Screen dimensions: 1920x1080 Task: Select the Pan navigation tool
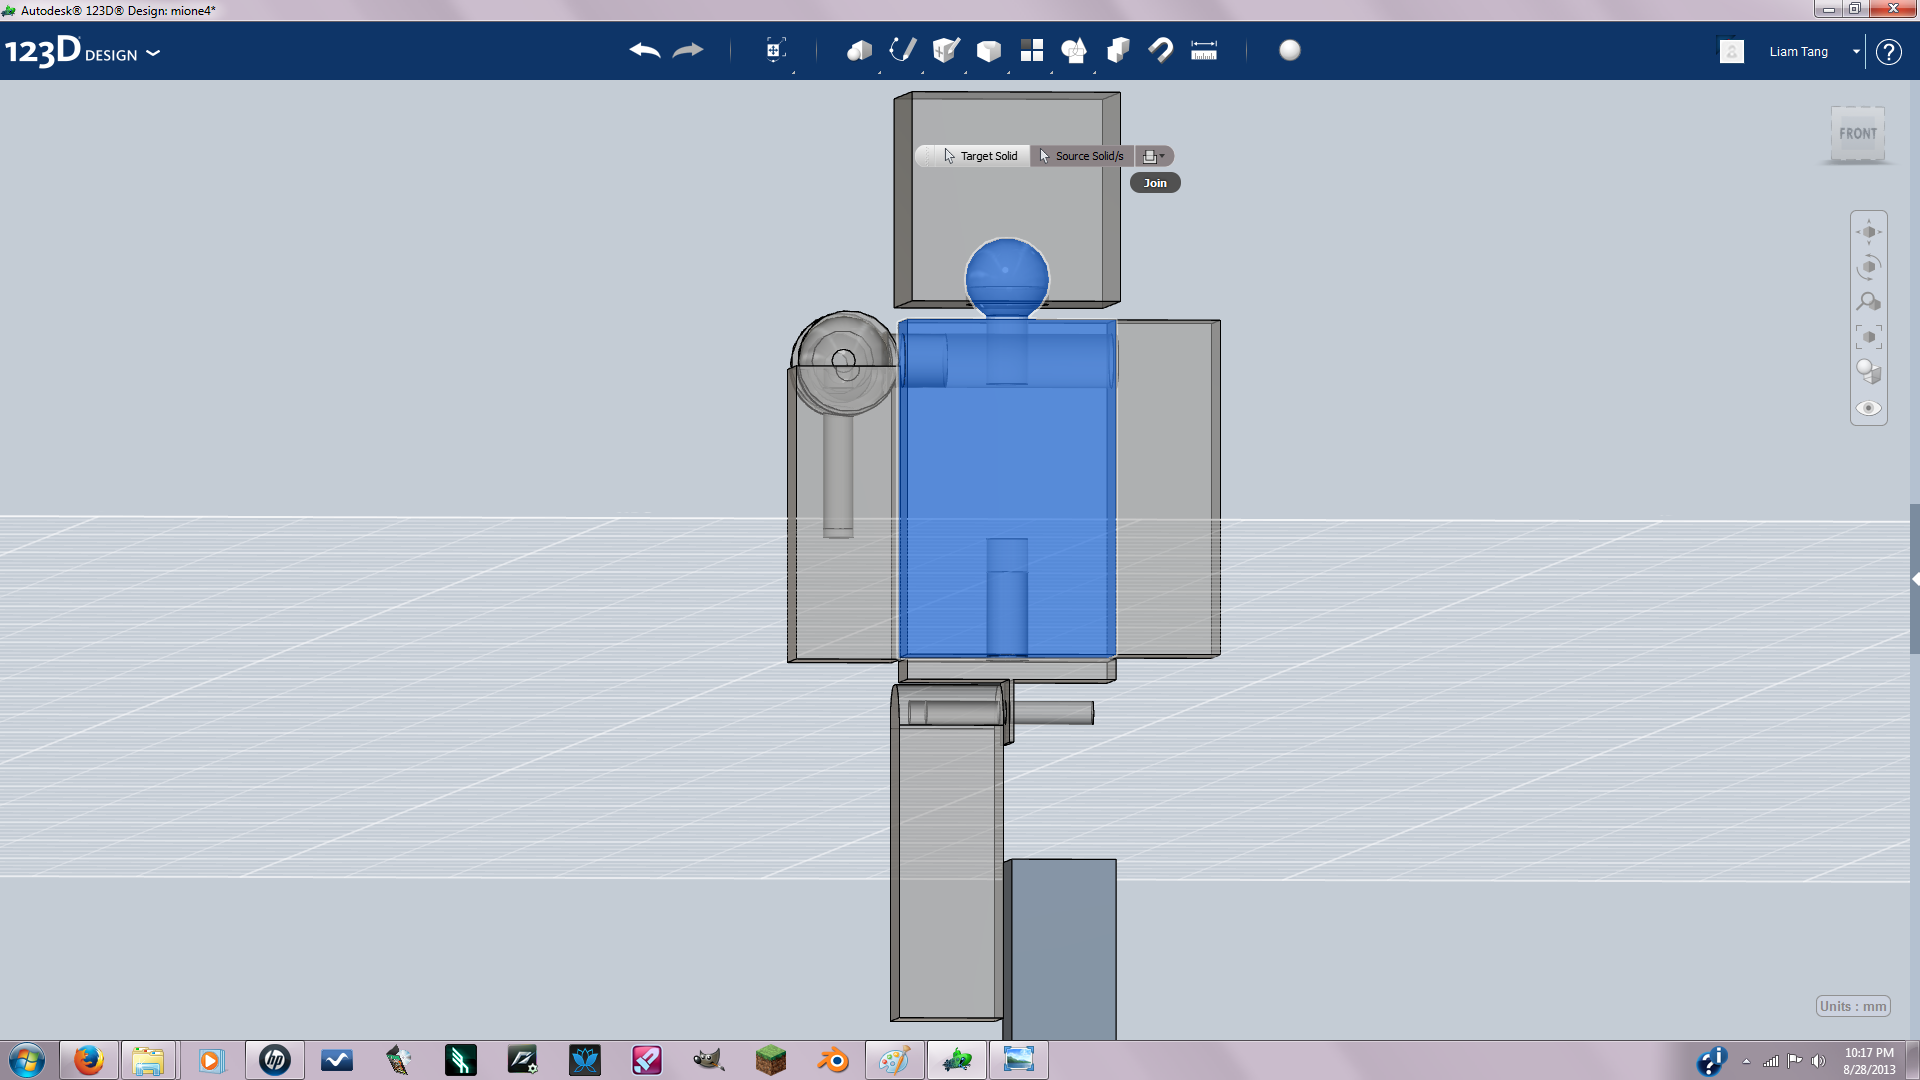click(1869, 232)
